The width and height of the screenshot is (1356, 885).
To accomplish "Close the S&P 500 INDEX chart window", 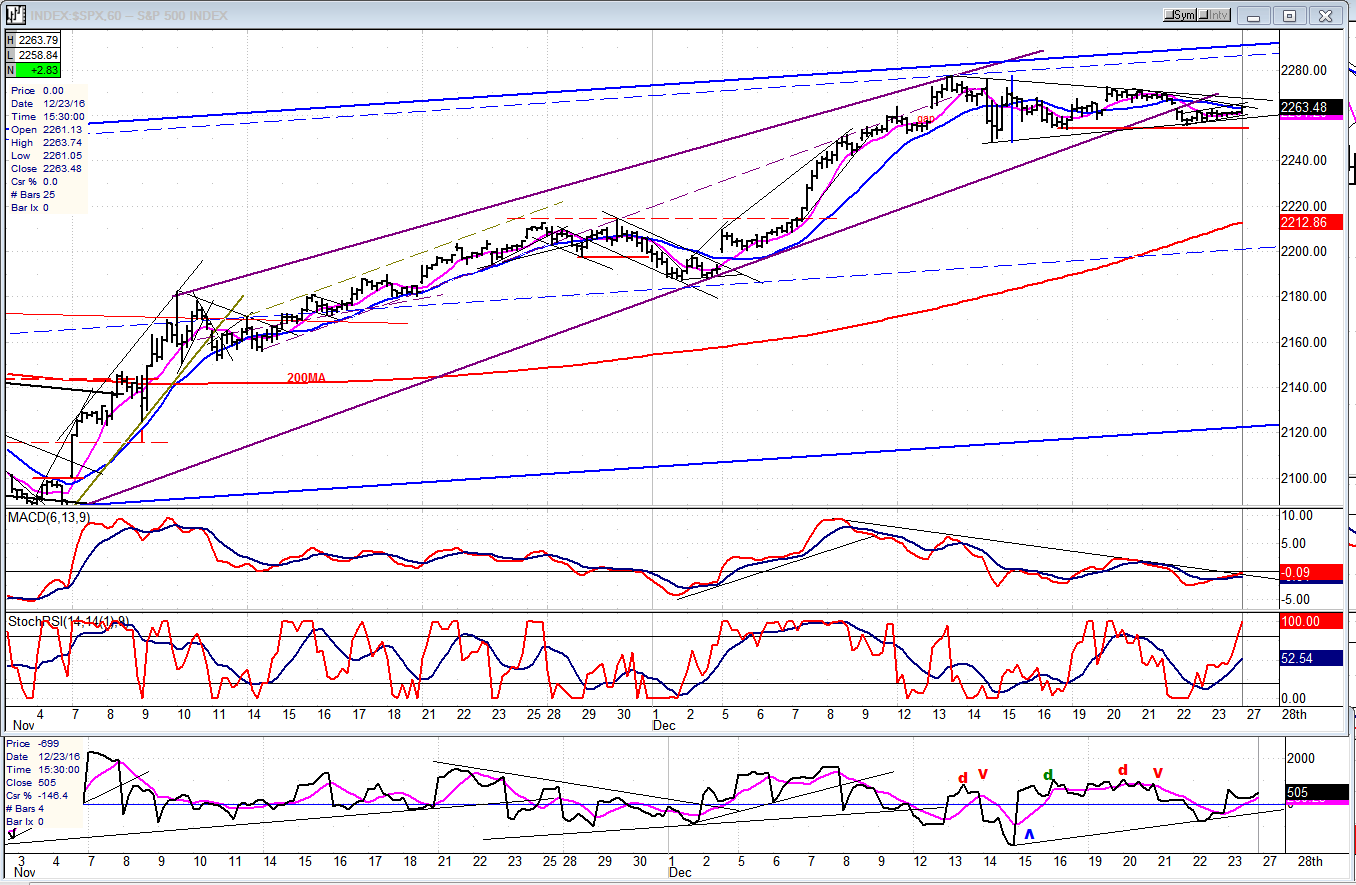I will pos(1327,15).
